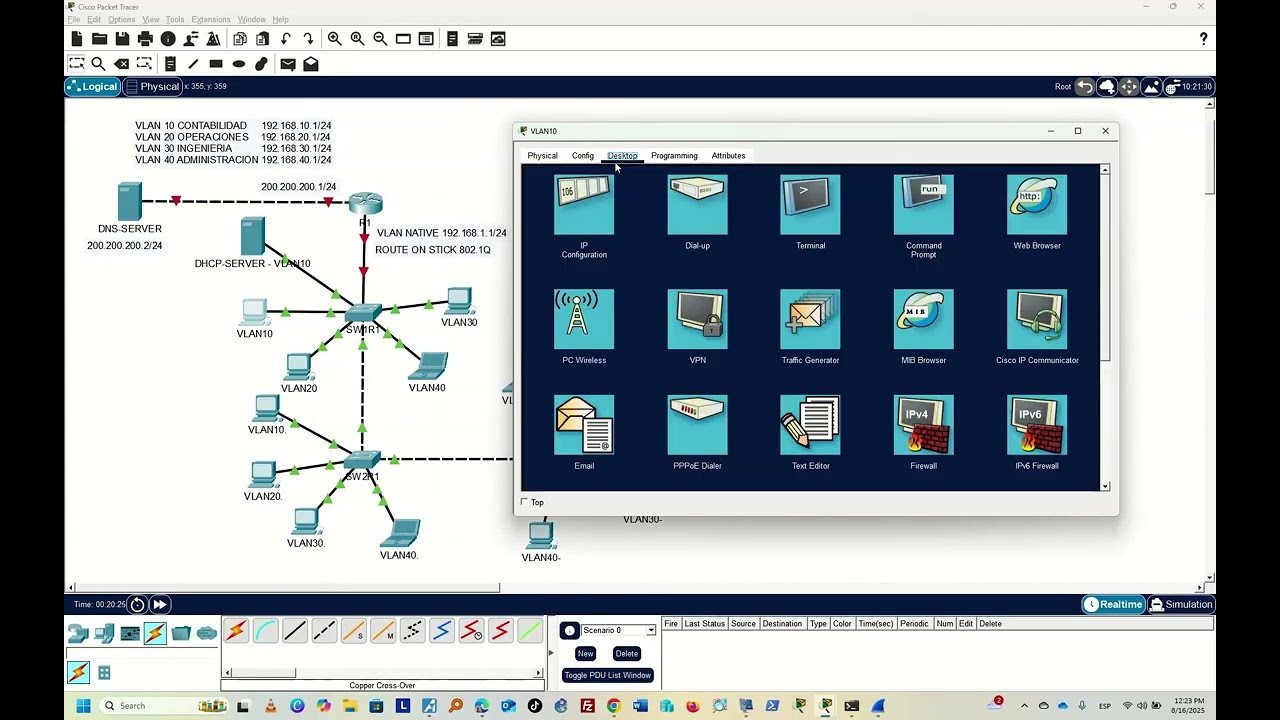This screenshot has width=1280, height=720.
Task: Open the Options menu
Action: (x=121, y=20)
